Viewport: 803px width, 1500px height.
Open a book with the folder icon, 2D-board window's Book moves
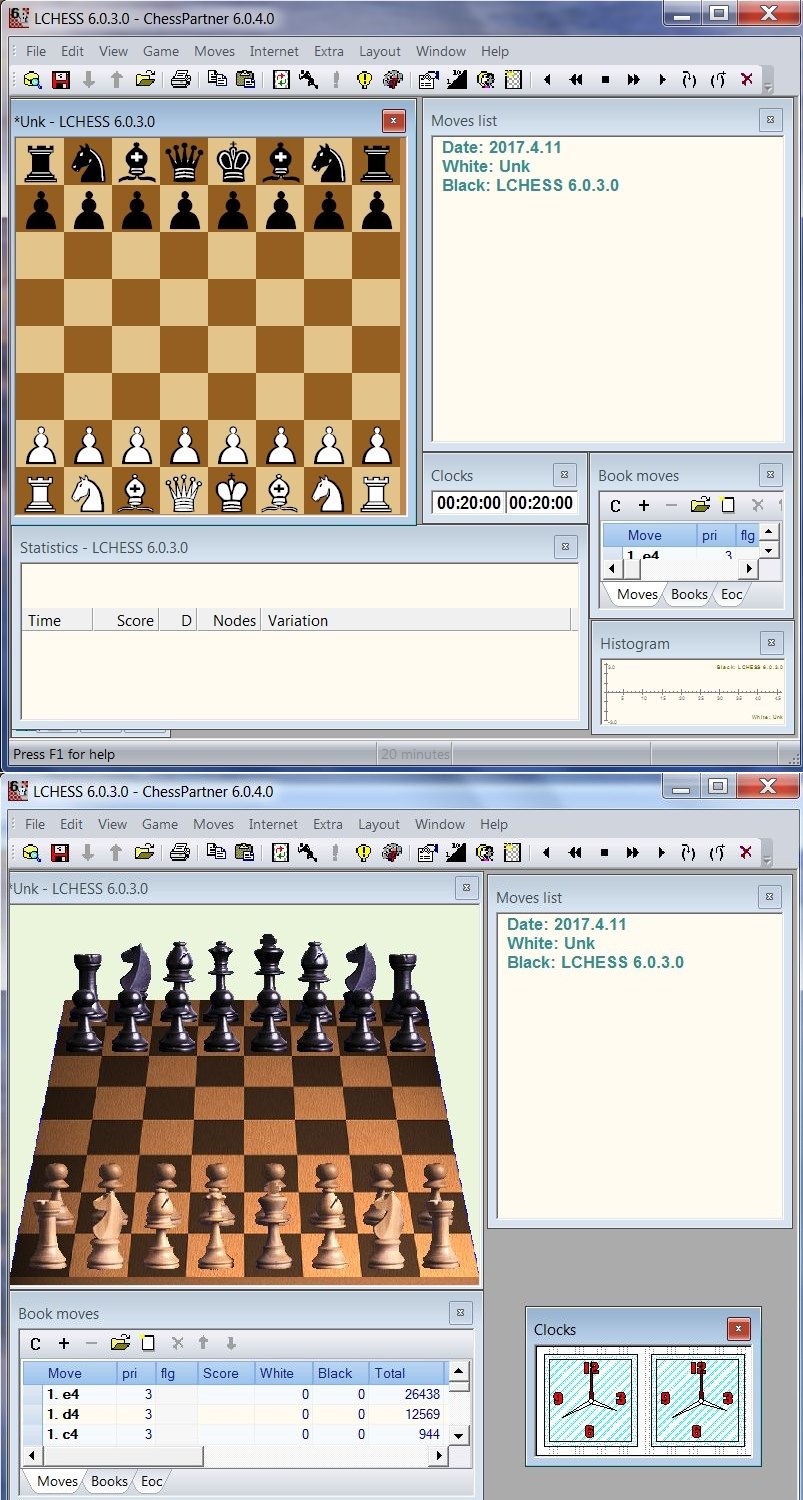700,506
